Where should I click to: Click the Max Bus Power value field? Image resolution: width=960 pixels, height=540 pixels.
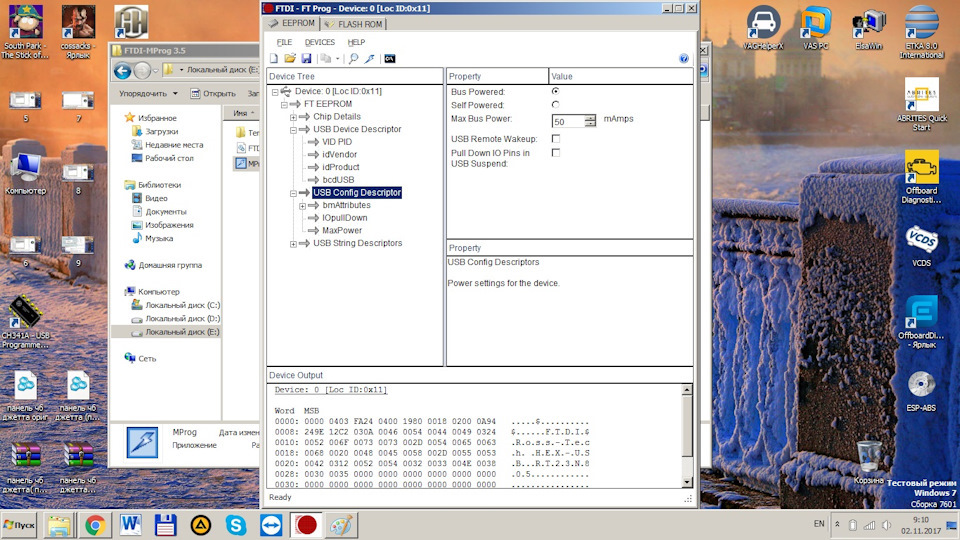[x=568, y=121]
